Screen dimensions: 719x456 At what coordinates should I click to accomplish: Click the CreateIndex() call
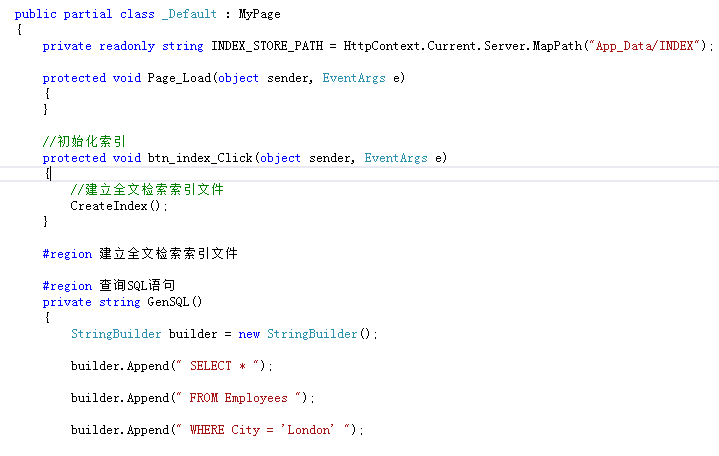coord(119,206)
